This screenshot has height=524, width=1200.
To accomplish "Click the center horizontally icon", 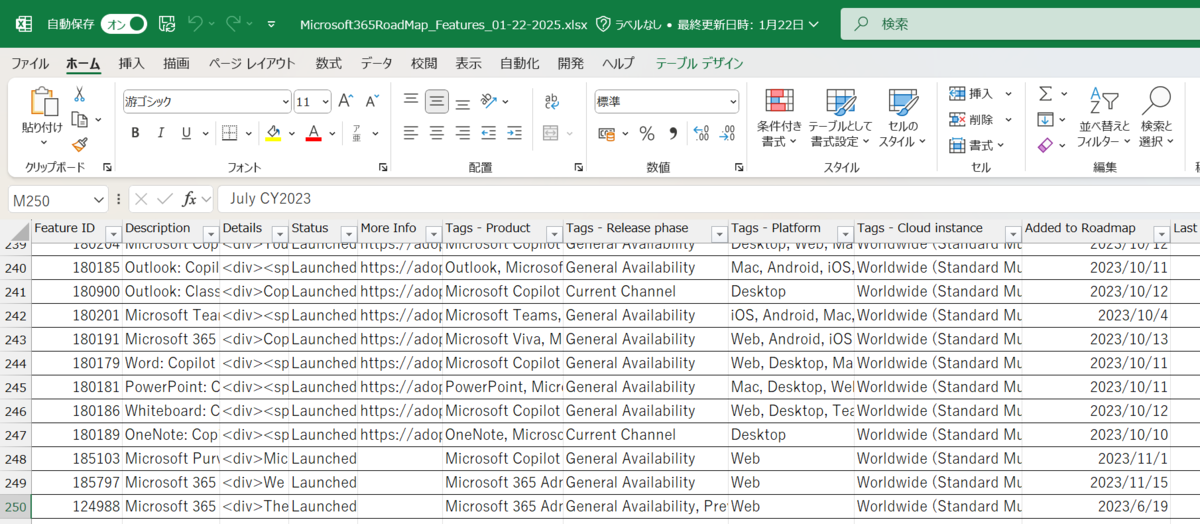I will tap(437, 133).
